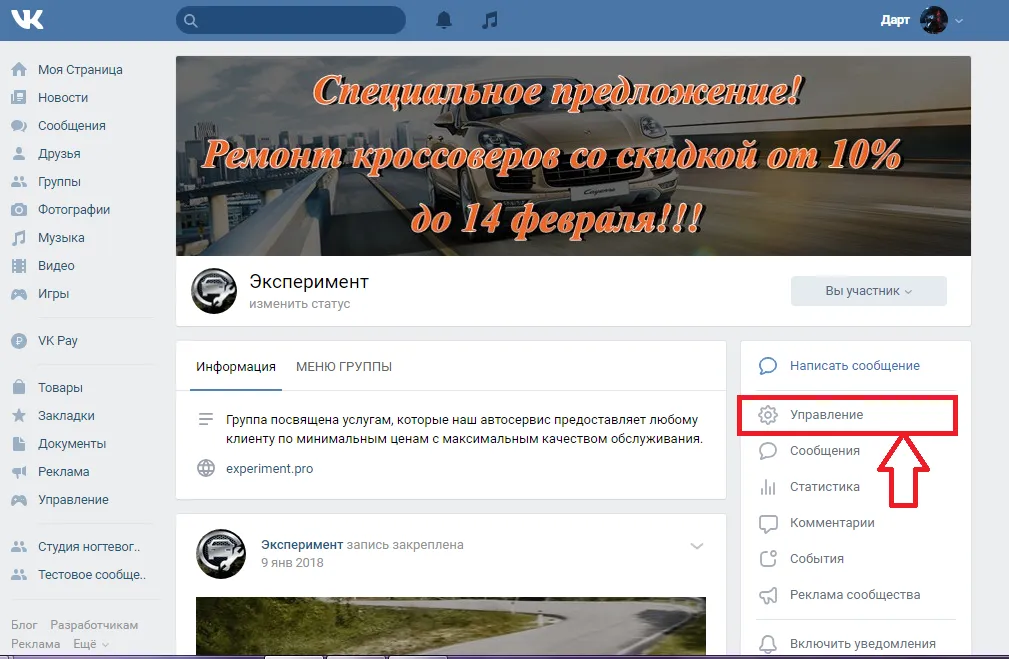The image size is (1009, 659).
Task: Click the Игры gamepad icon
Action: [19, 293]
